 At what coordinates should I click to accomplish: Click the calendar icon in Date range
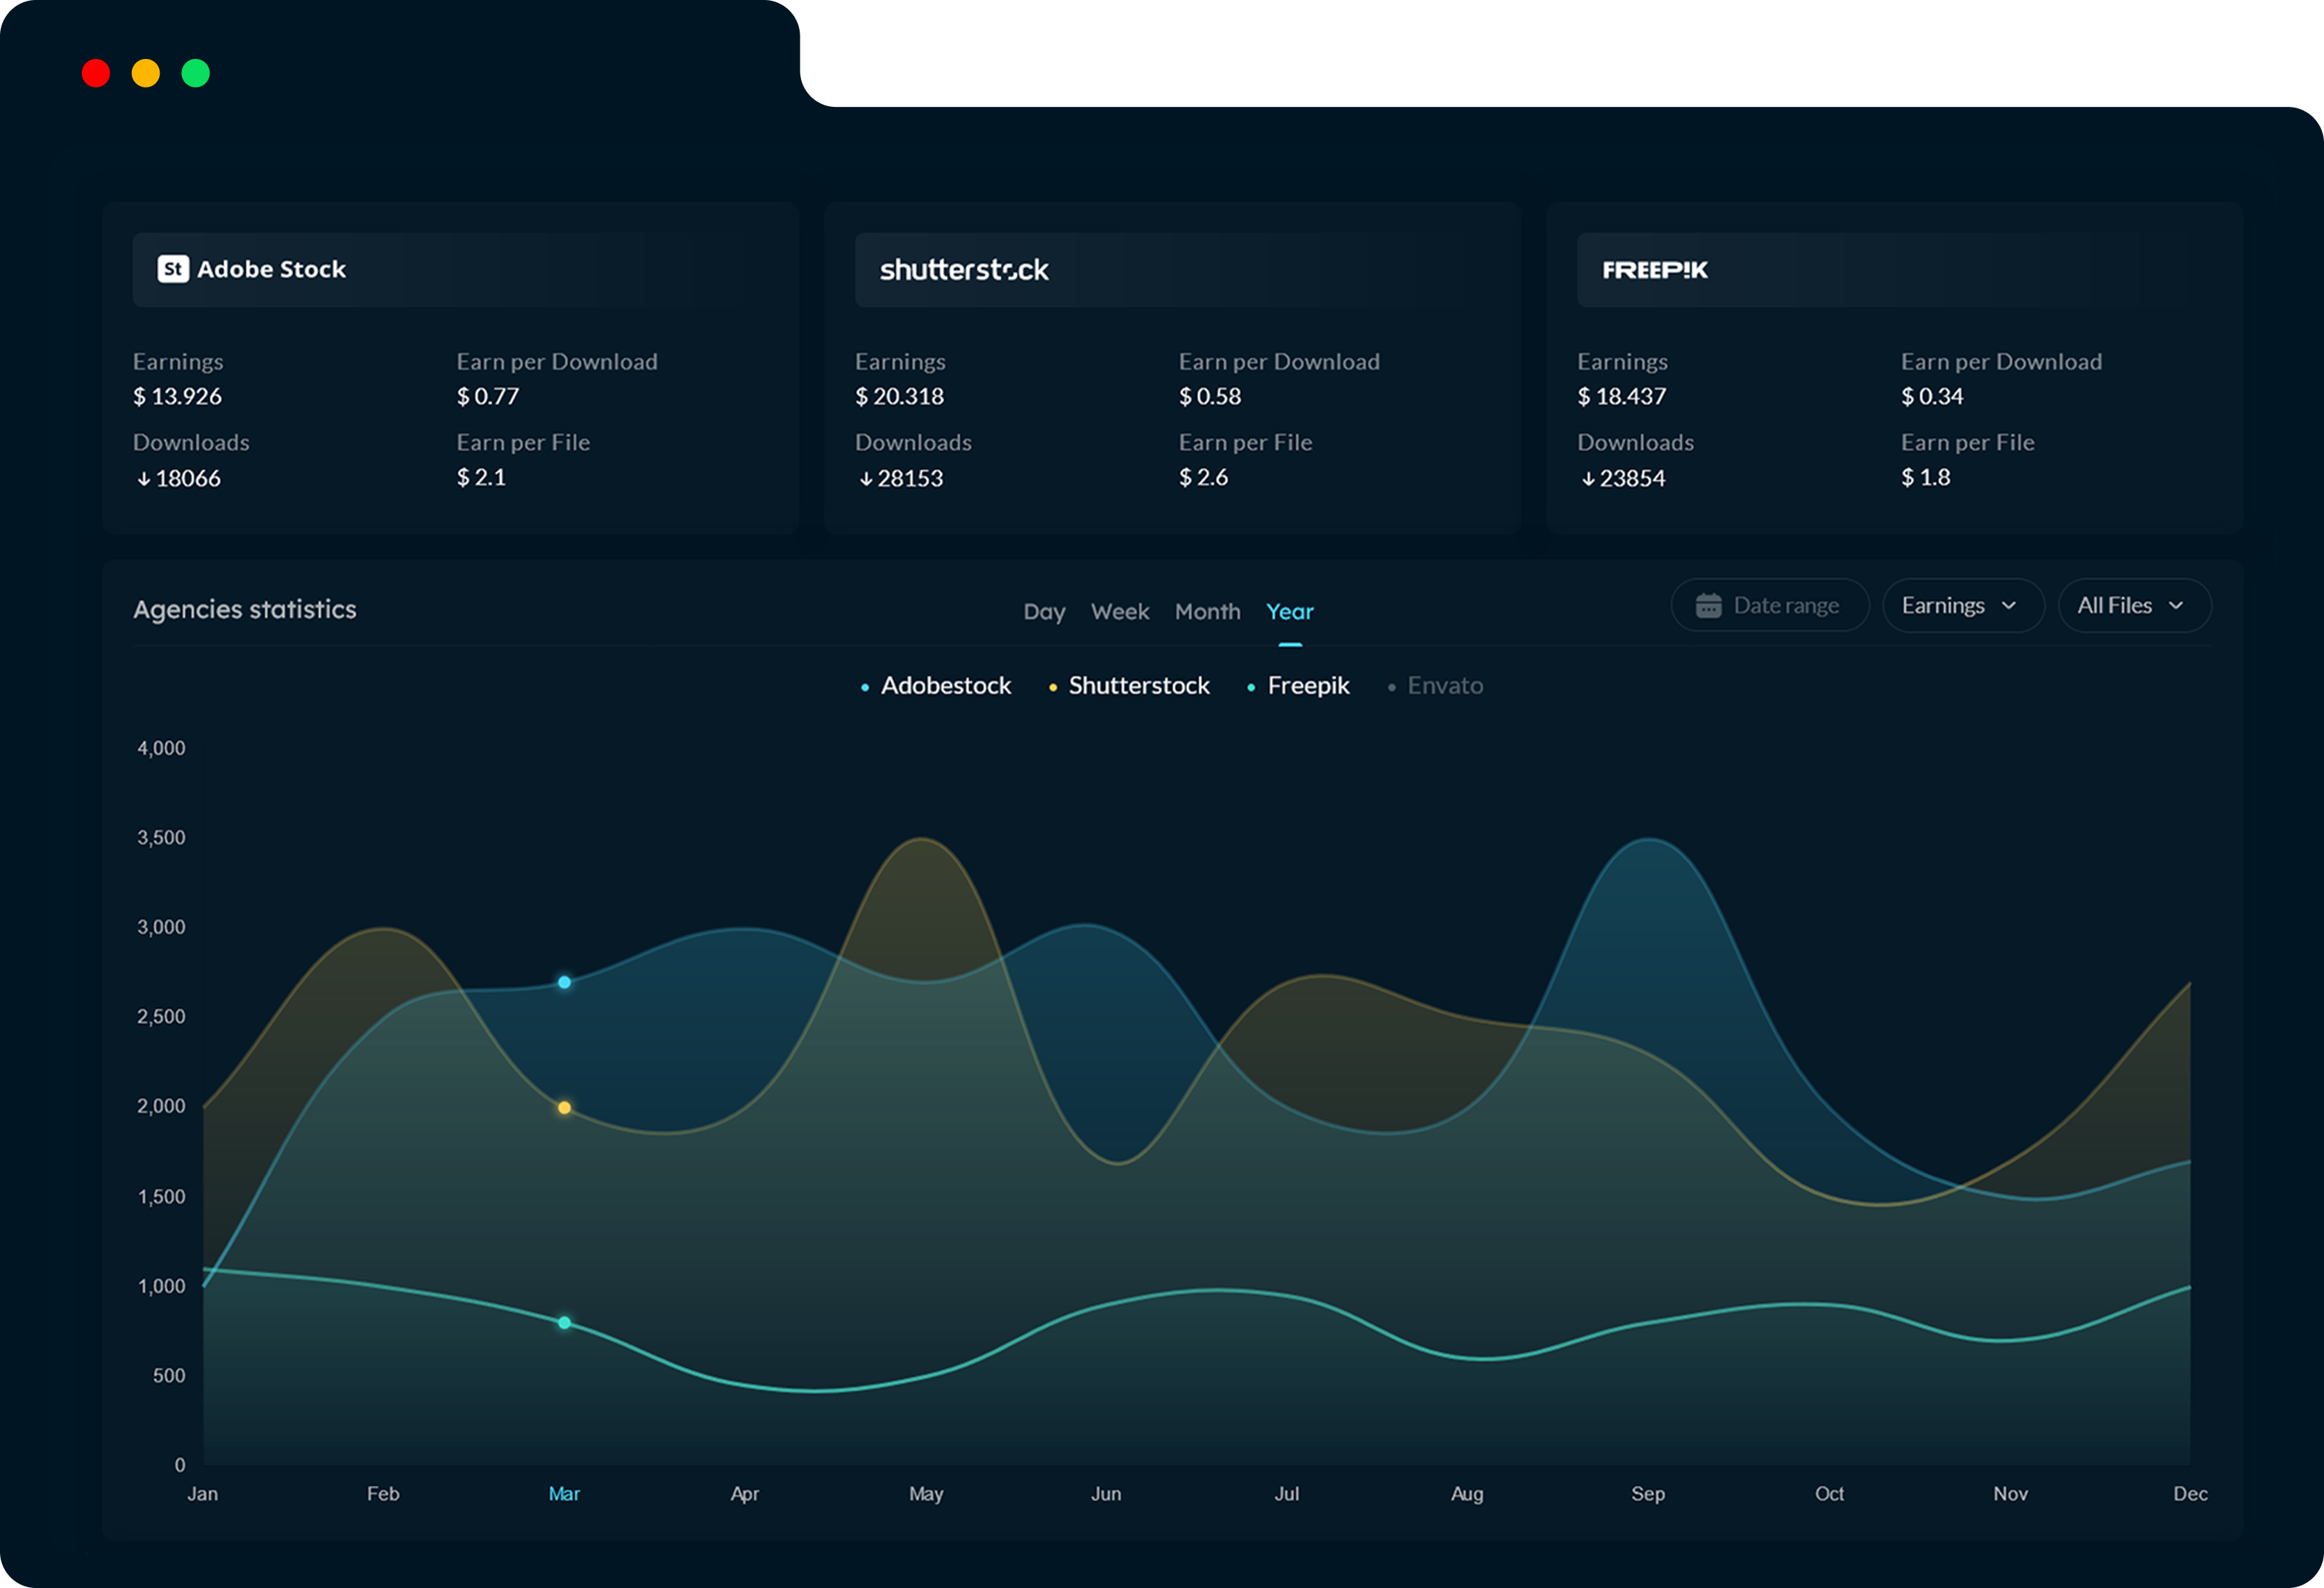point(1708,606)
